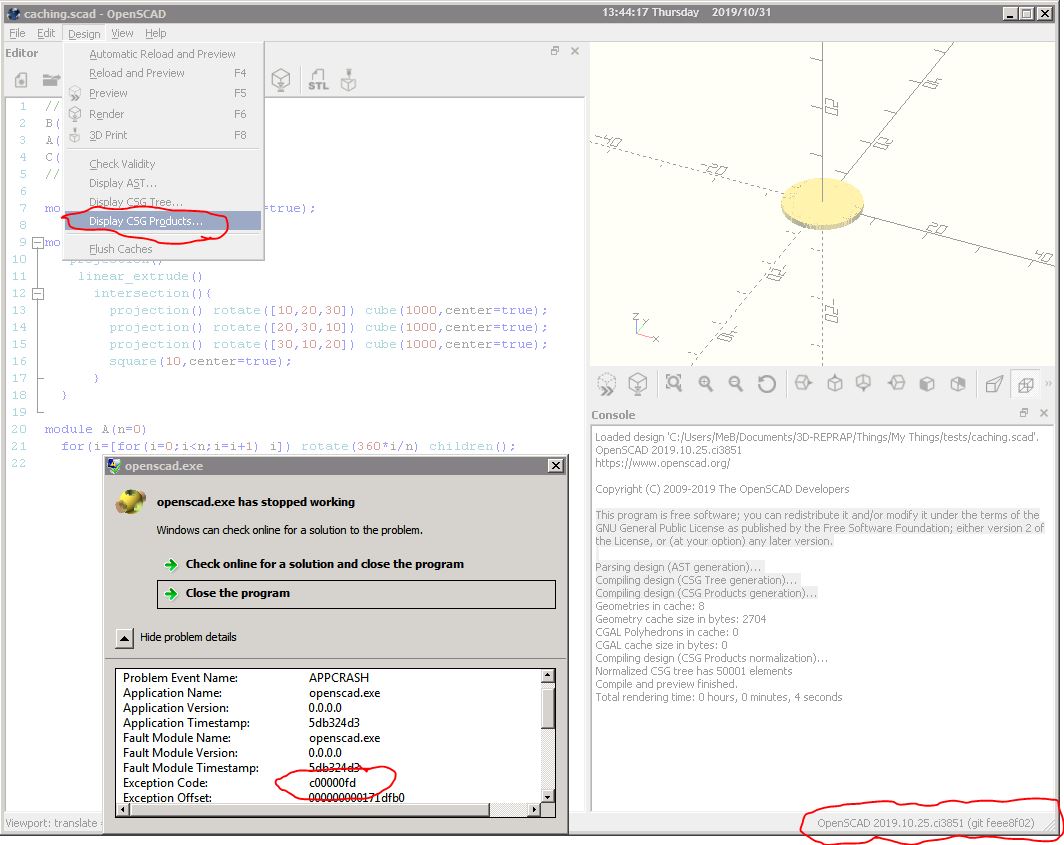This screenshot has width=1064, height=845.
Task: Create a new file with the editor document icon
Action: pyautogui.click(x=21, y=81)
